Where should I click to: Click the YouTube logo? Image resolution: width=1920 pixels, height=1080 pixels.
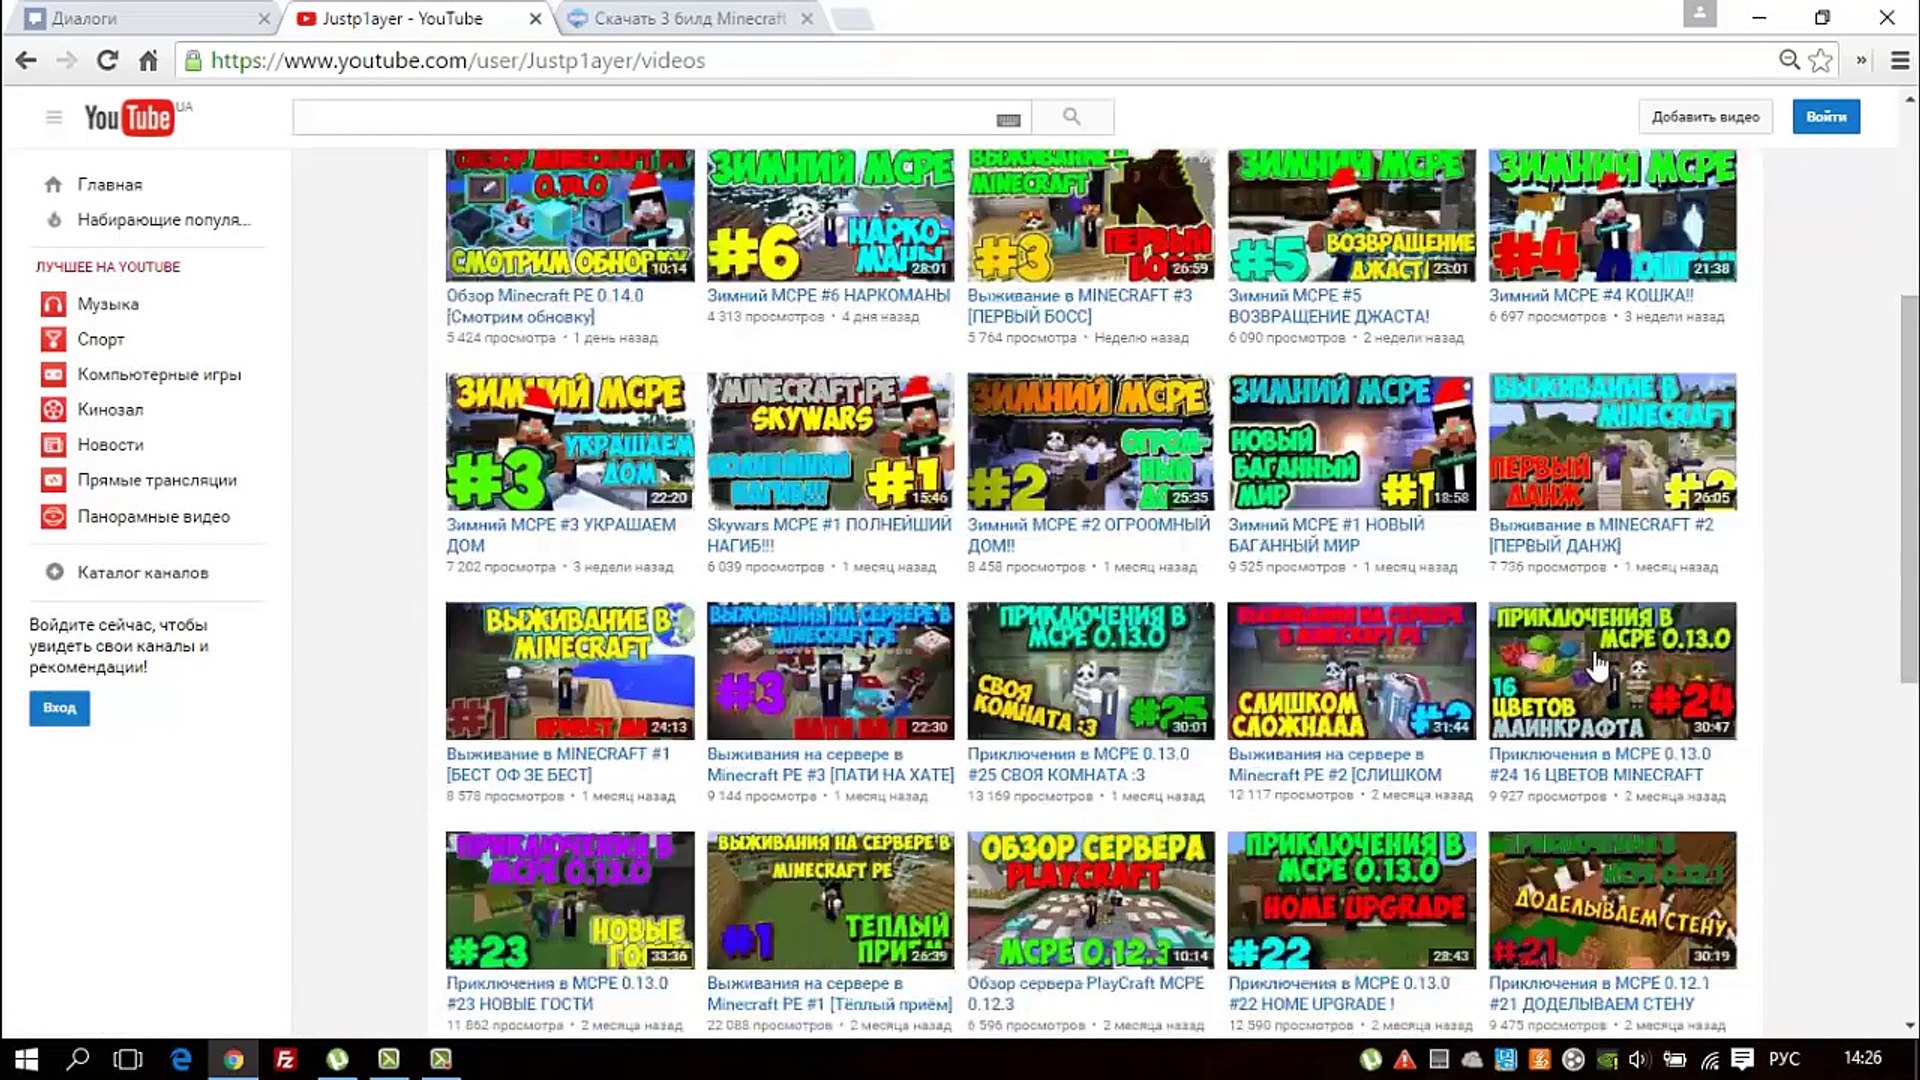129,118
